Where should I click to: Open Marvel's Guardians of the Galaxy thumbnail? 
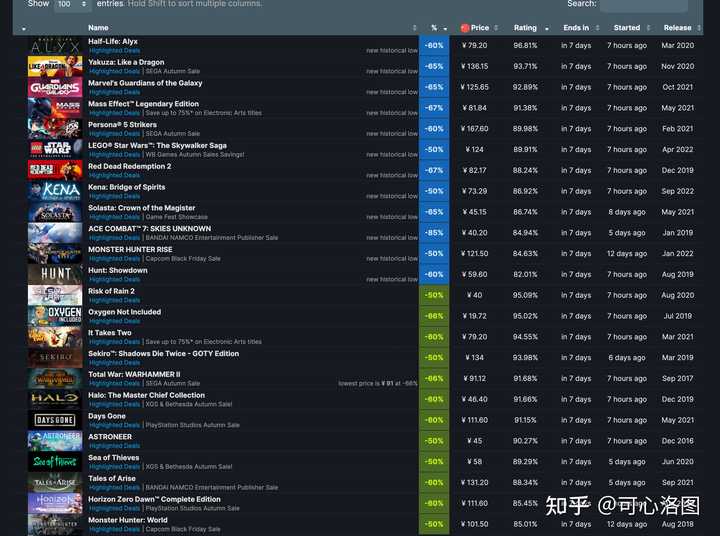pyautogui.click(x=55, y=87)
